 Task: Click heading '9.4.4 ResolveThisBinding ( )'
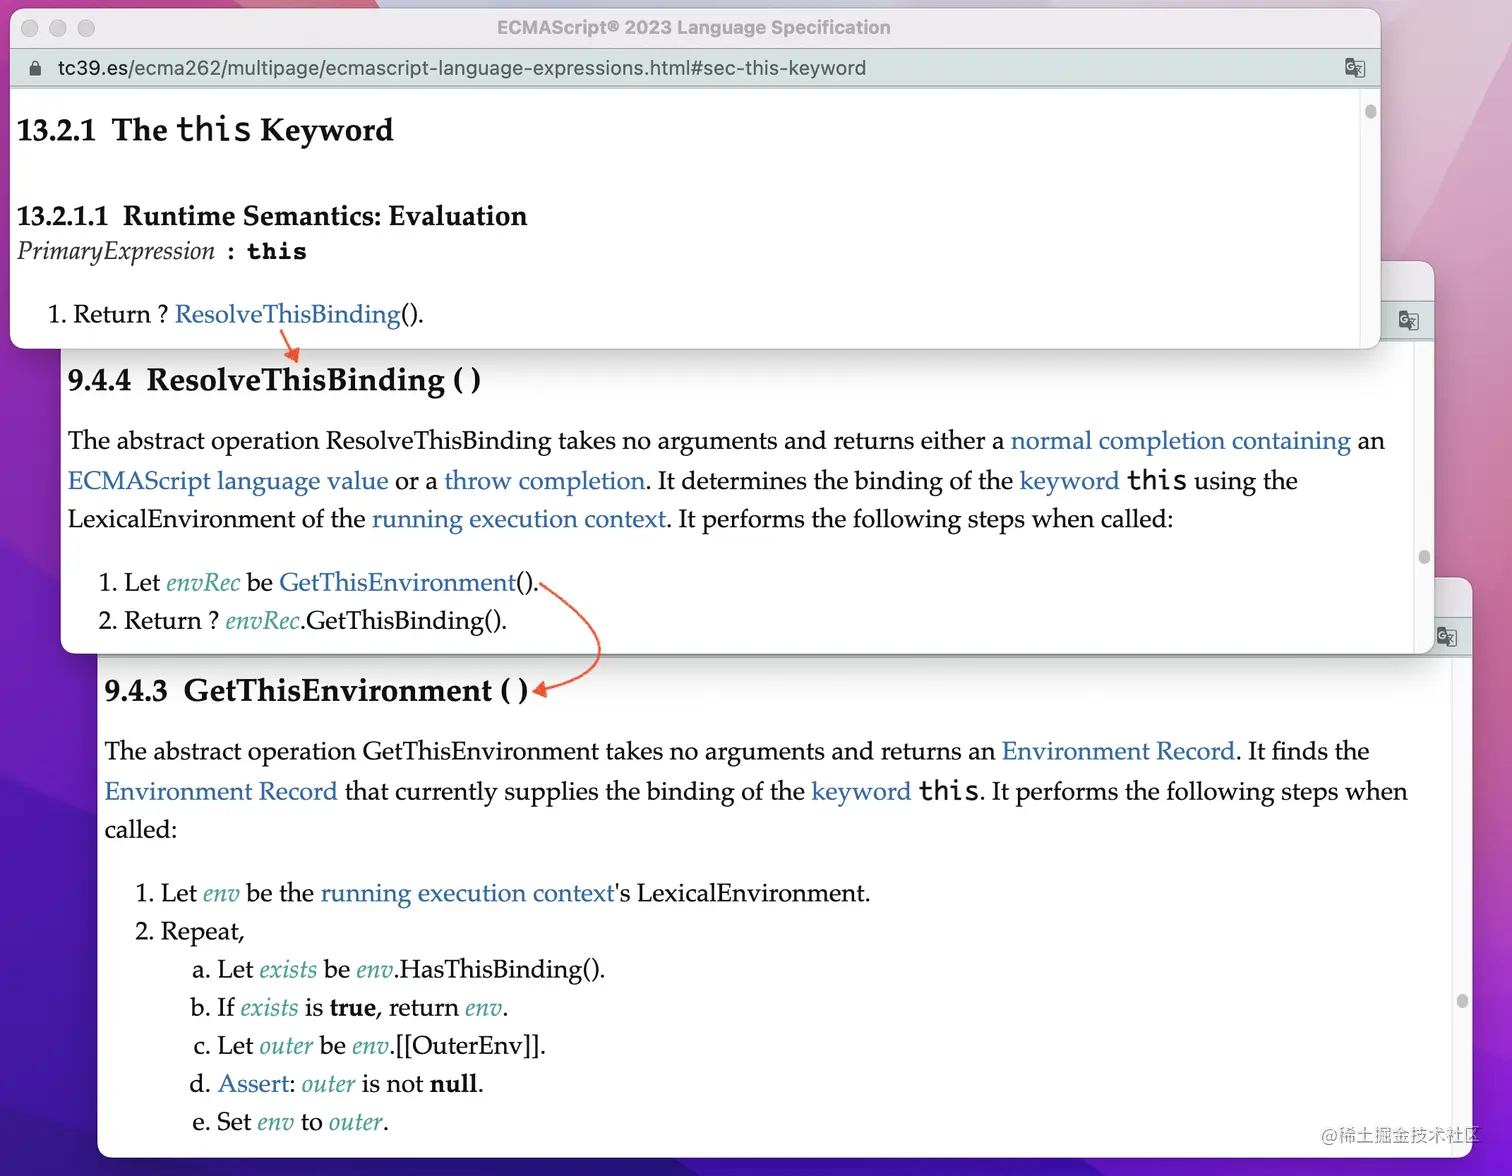[x=274, y=380]
